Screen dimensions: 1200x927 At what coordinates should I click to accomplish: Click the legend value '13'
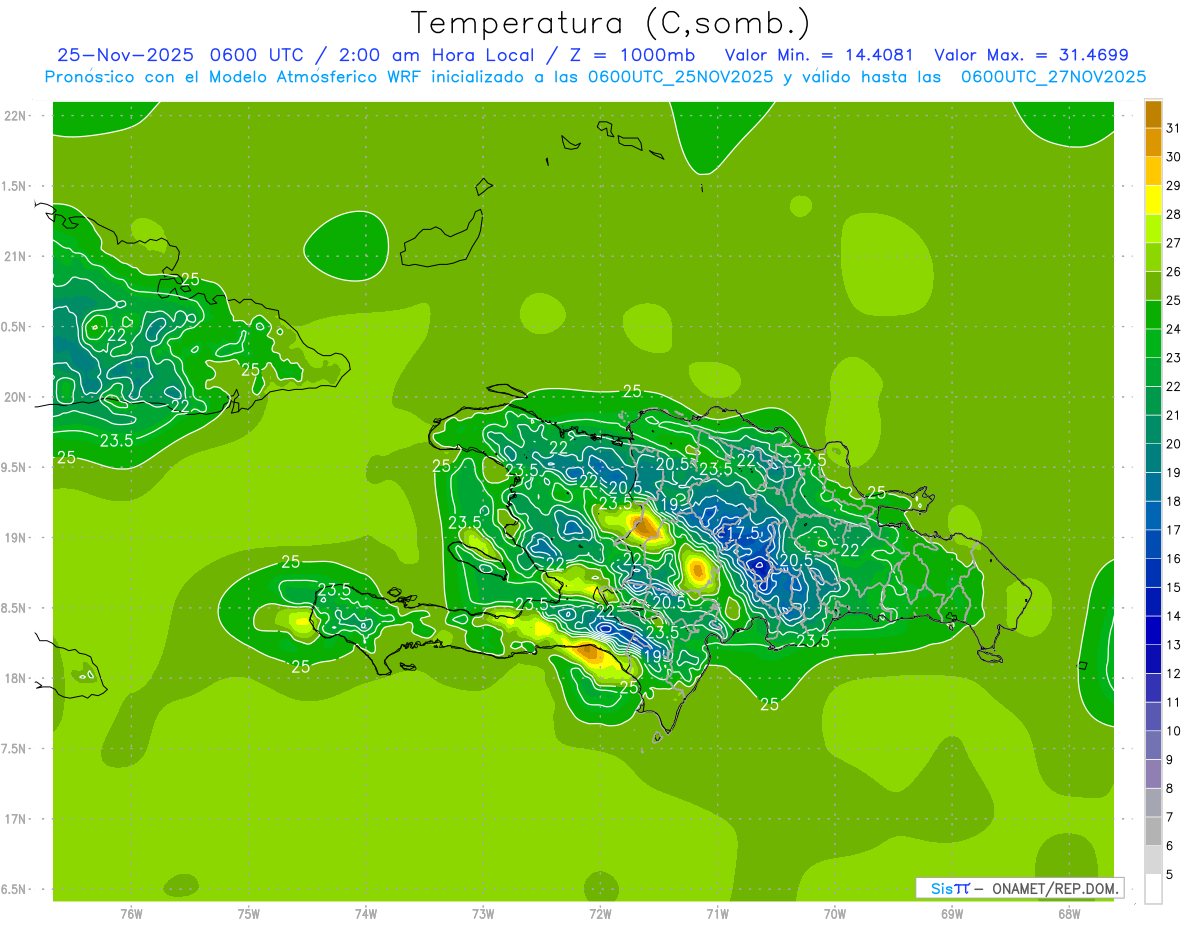click(x=1173, y=645)
